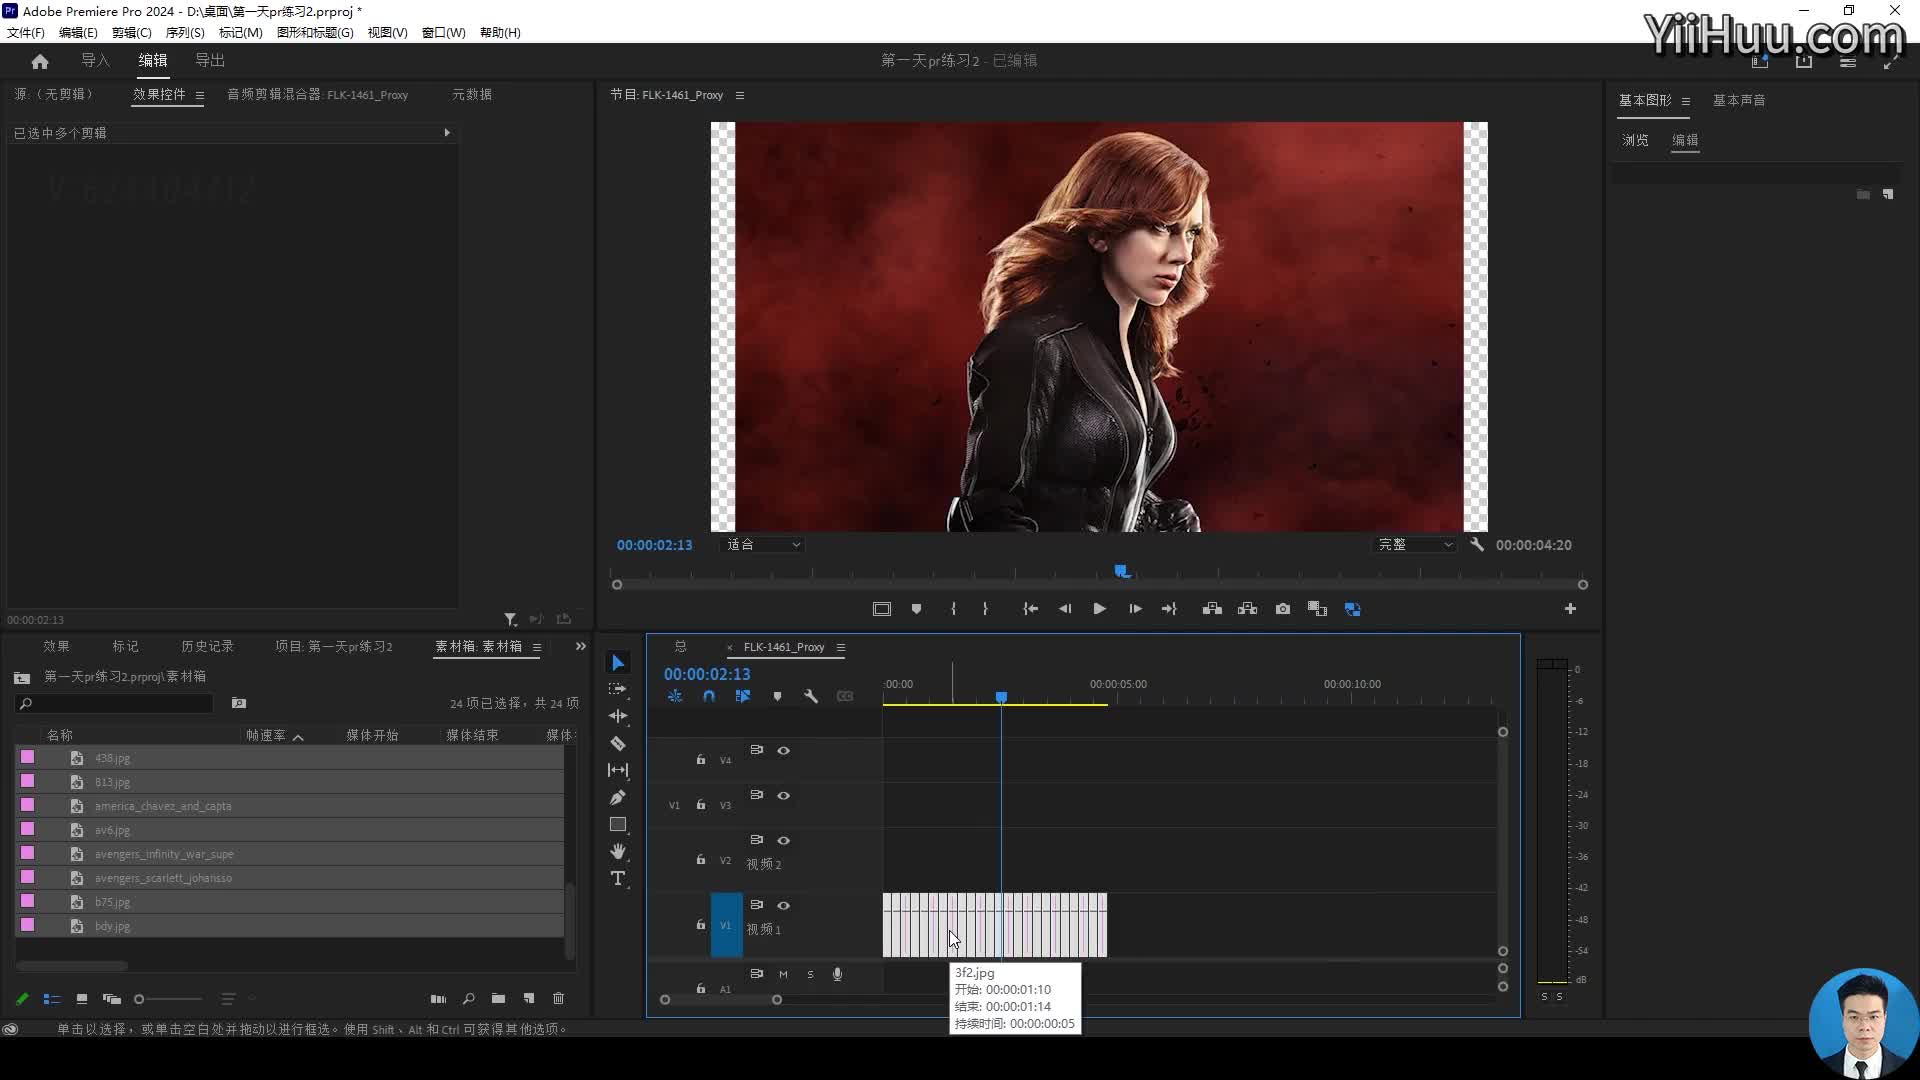Select the Pen tool
This screenshot has height=1080, width=1920.
(x=618, y=797)
